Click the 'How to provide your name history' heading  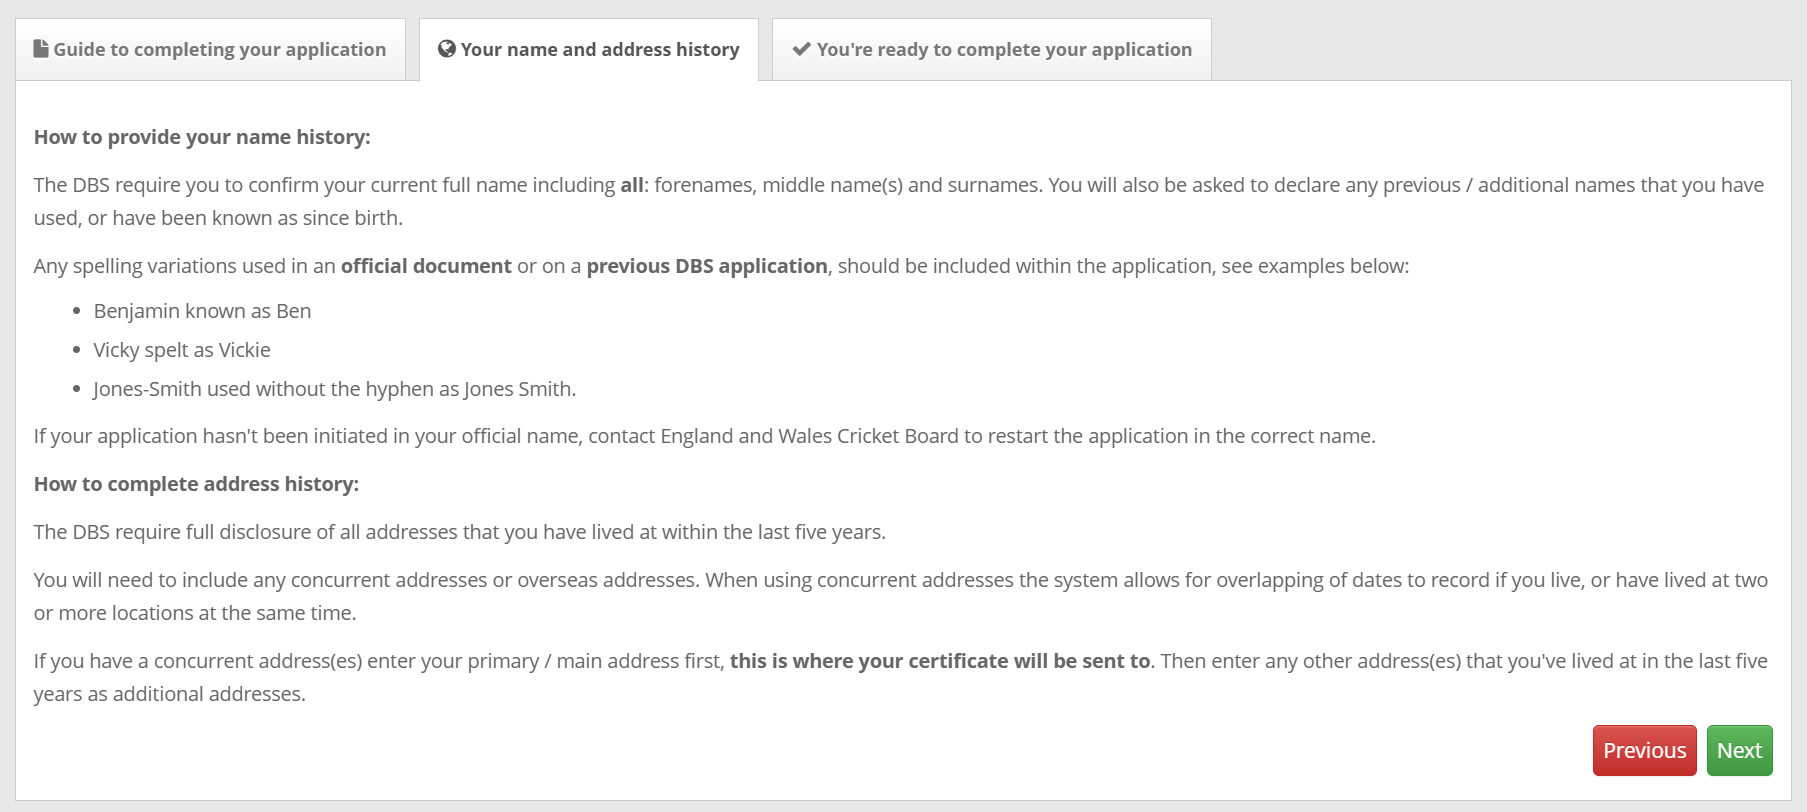[202, 137]
